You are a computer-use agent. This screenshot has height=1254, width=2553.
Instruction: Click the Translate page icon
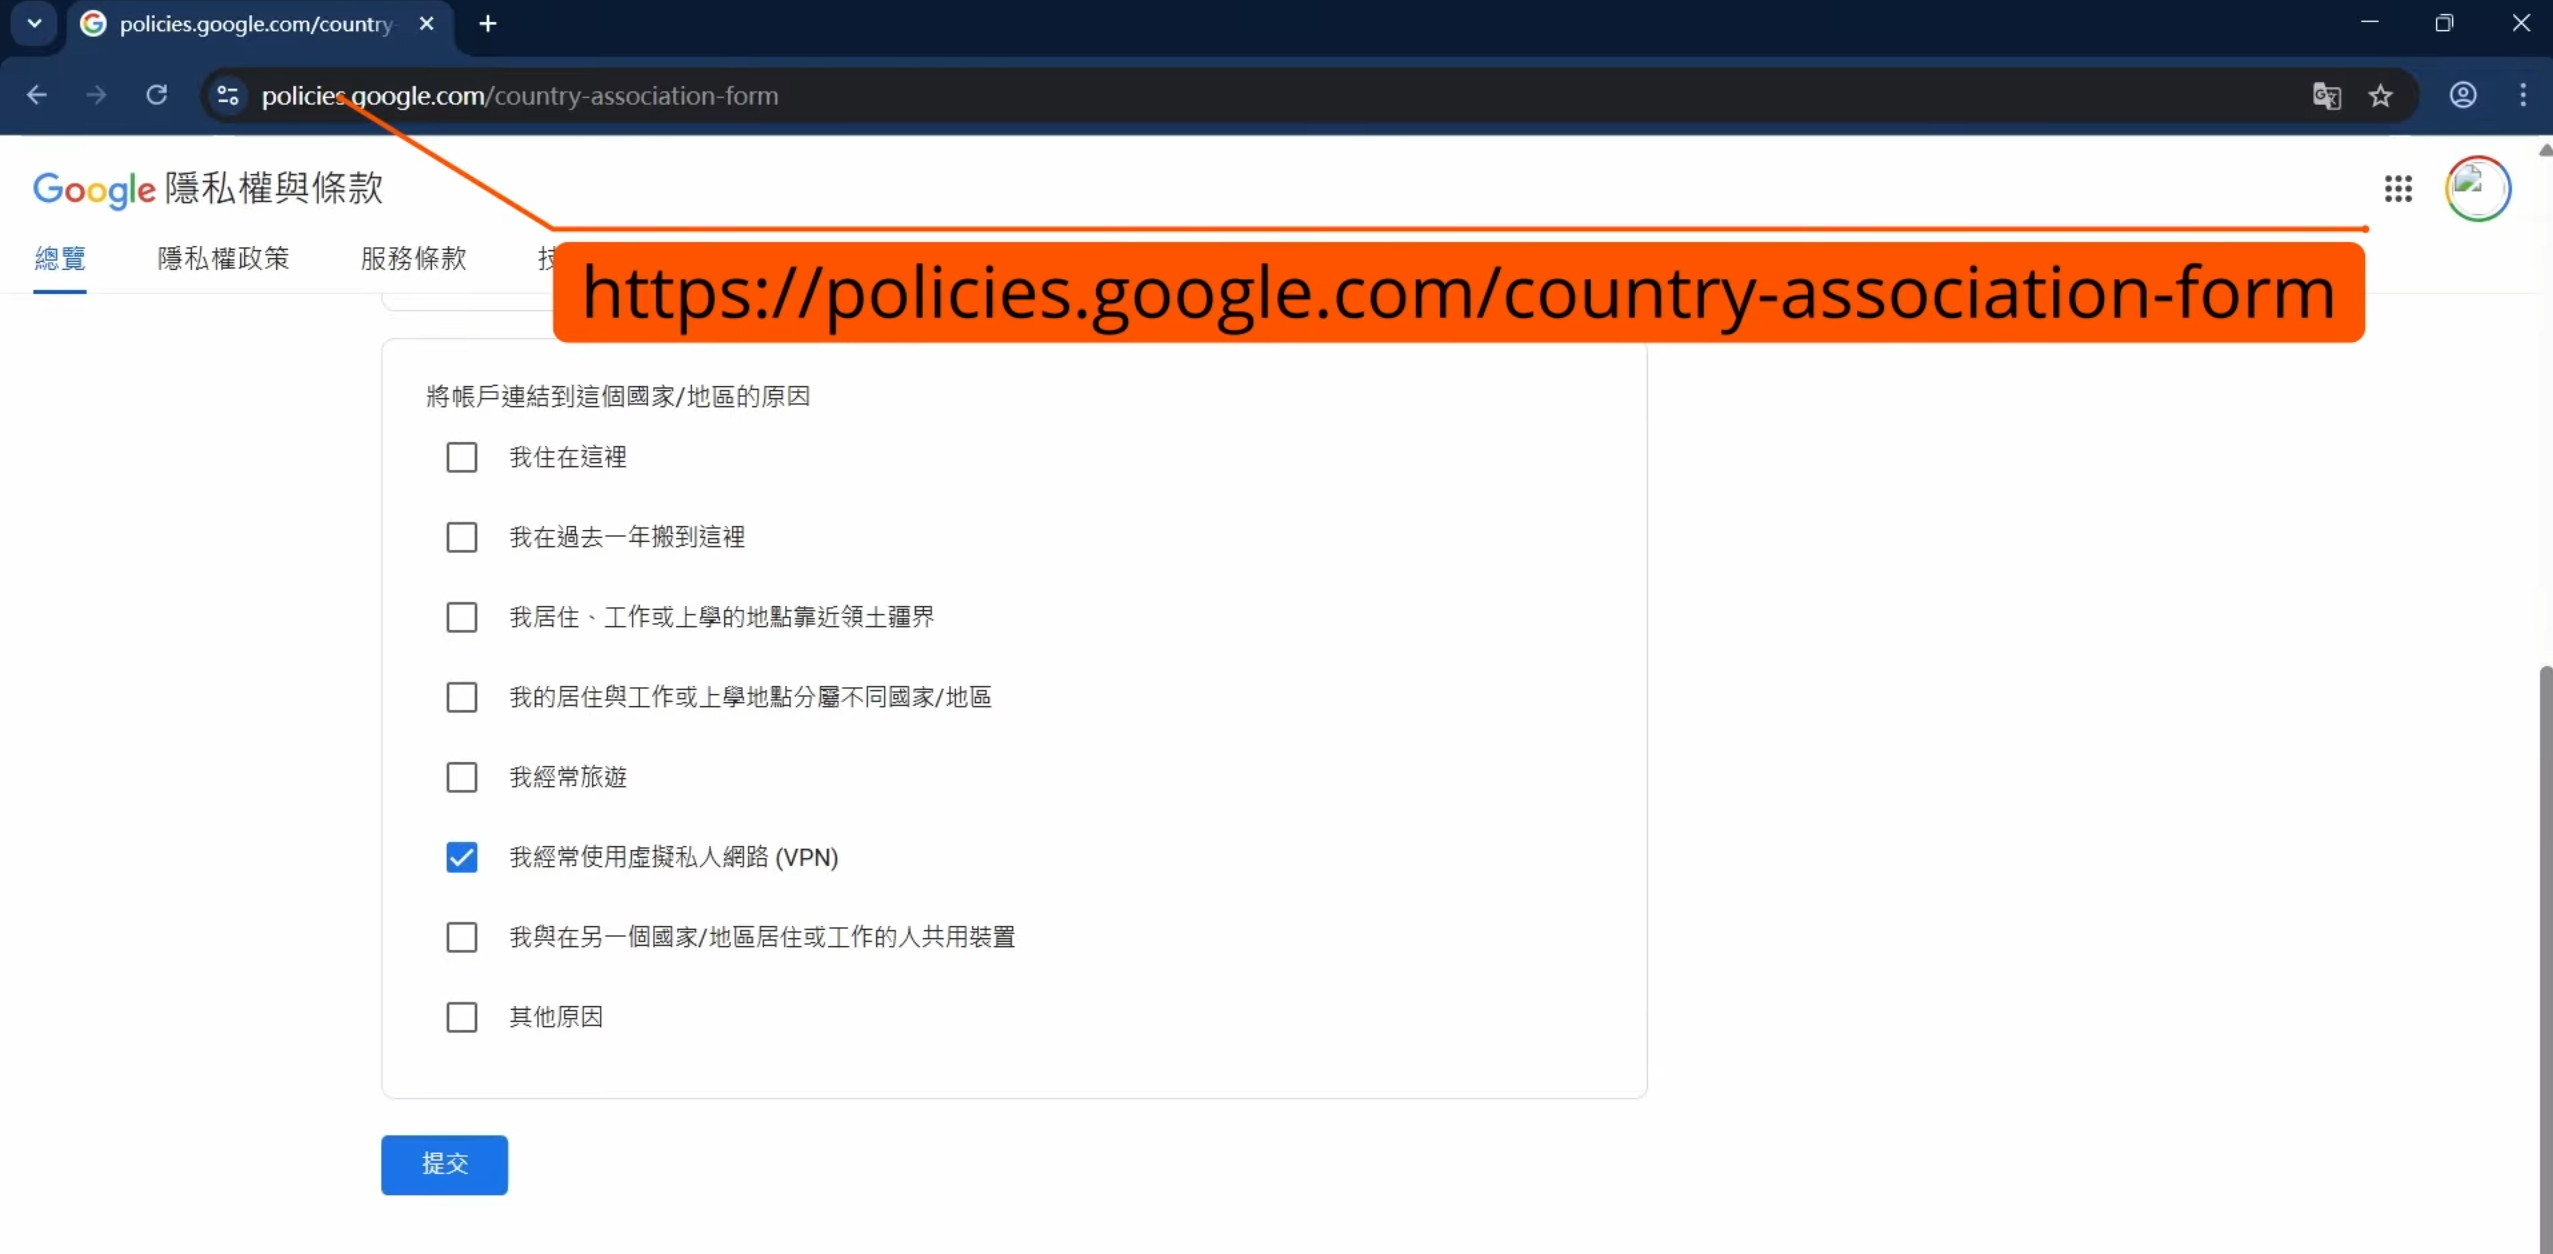pos(2326,96)
